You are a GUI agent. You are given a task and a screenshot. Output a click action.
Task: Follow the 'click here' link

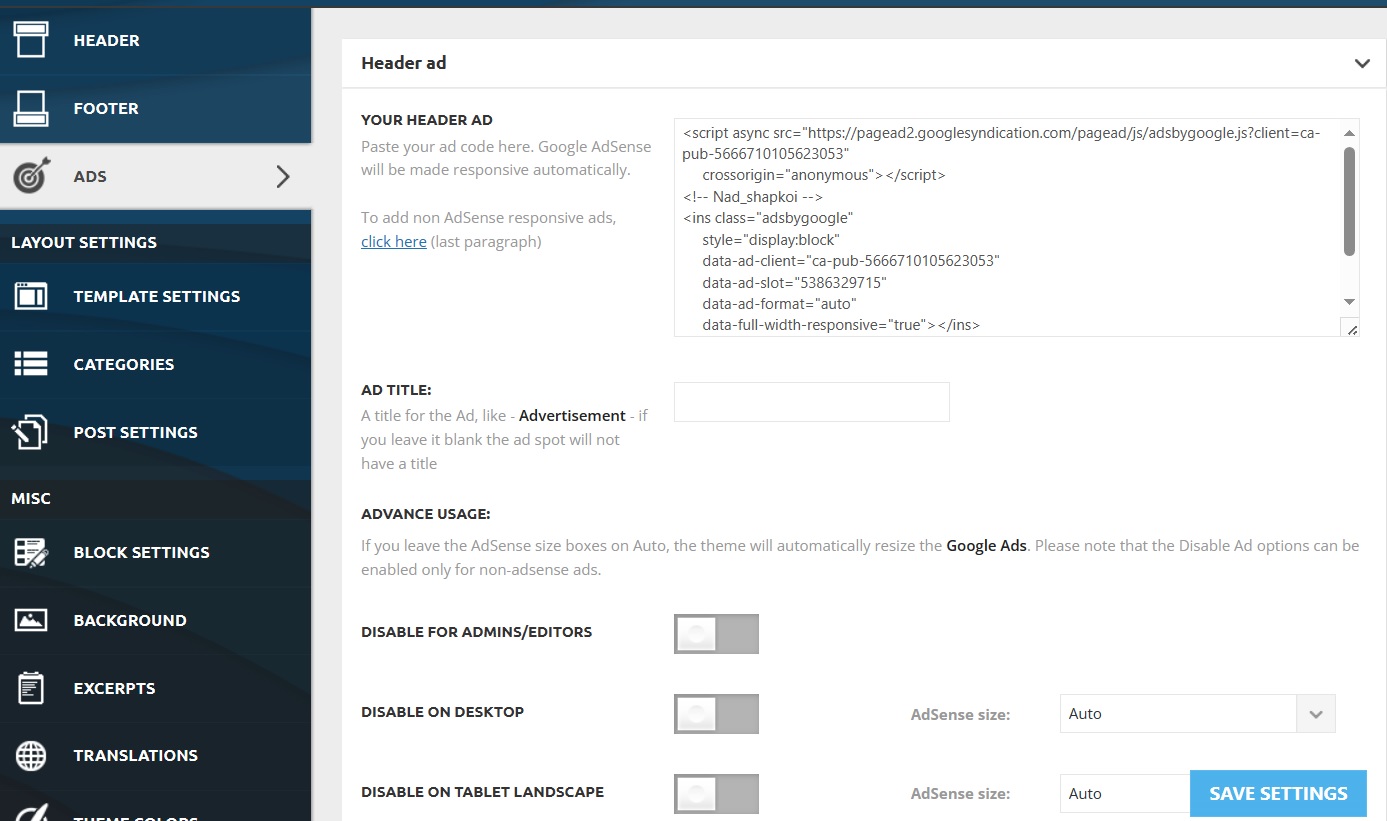tap(394, 241)
